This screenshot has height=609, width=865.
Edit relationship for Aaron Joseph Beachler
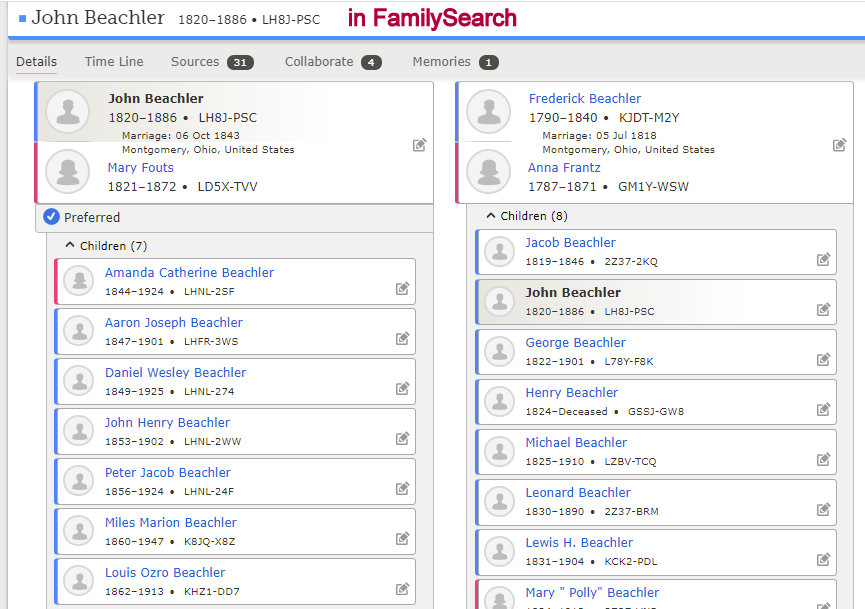(402, 339)
